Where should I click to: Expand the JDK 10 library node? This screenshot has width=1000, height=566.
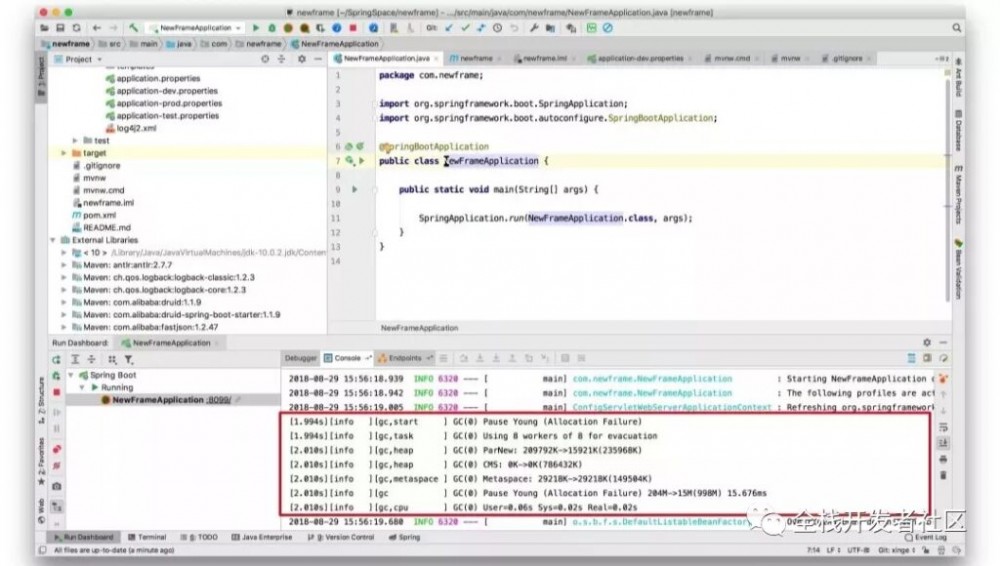[63, 253]
